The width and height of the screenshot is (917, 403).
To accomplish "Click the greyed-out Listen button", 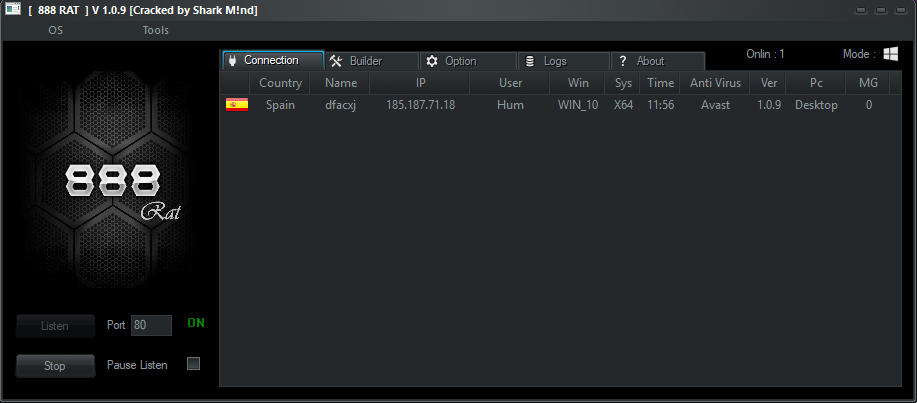I will (x=55, y=326).
